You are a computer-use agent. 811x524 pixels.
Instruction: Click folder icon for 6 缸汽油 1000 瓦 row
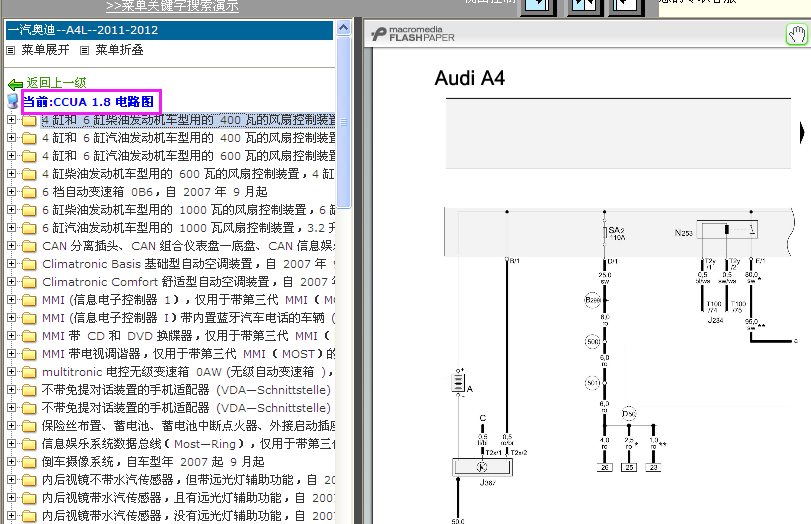point(29,228)
